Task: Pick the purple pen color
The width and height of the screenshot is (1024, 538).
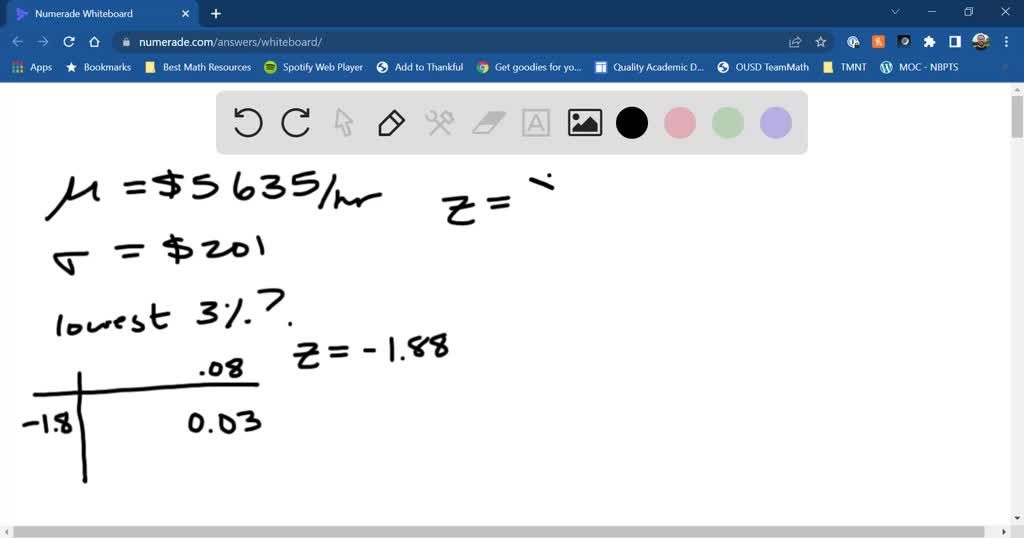Action: click(776, 123)
